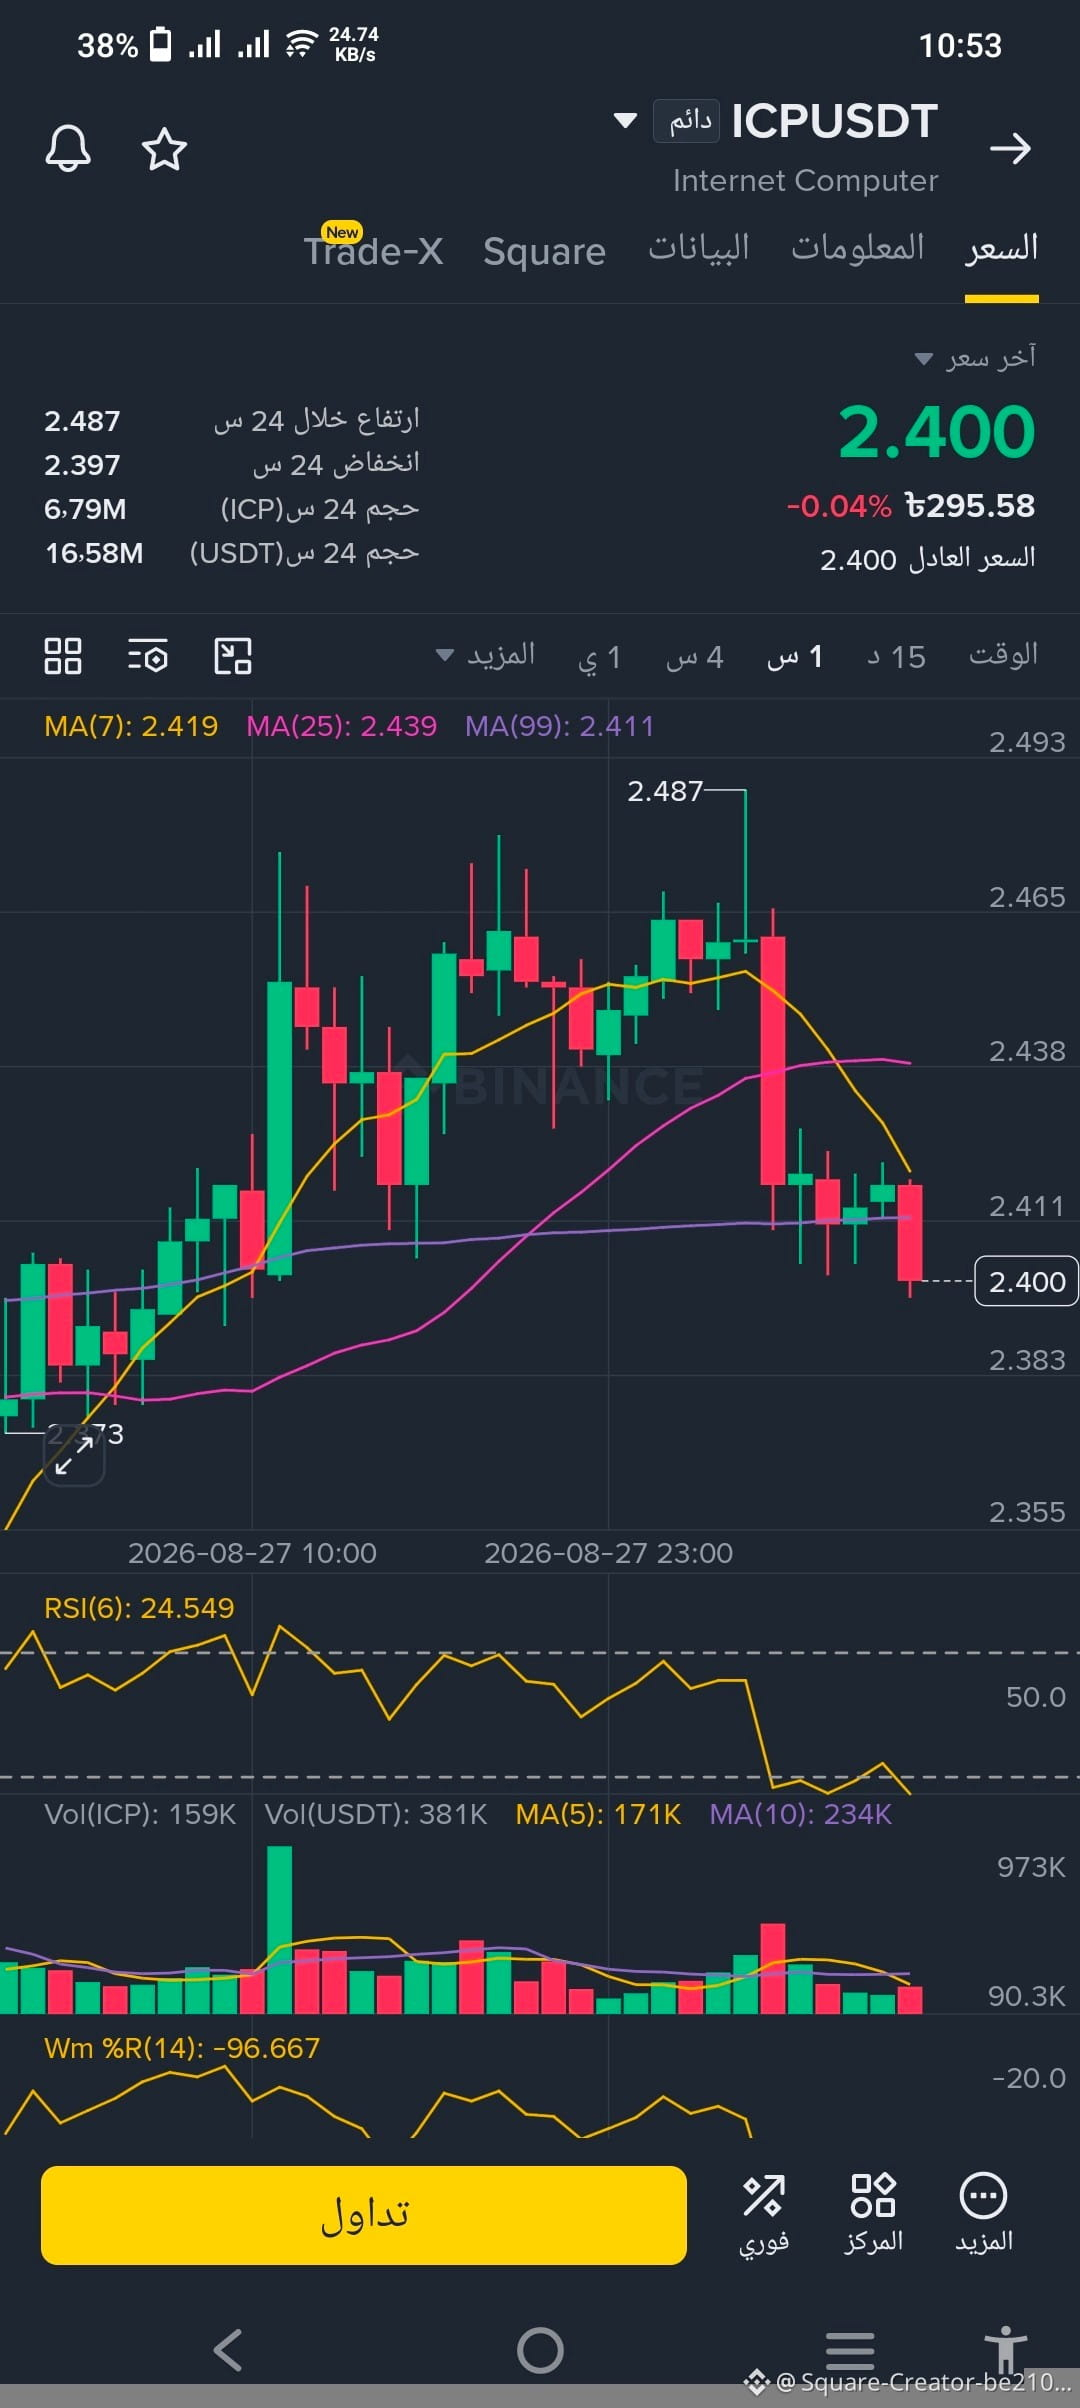
Task: Tap the 24h USDT volume 16.58M
Action: pos(94,553)
